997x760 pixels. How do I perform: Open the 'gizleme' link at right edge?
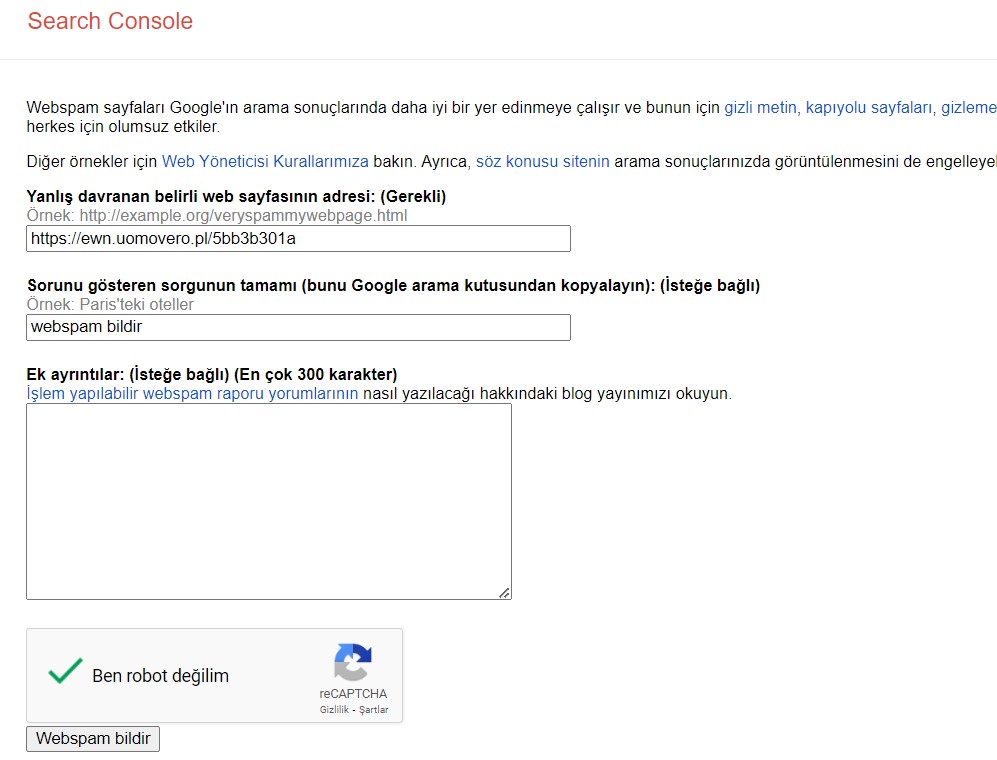tap(969, 107)
